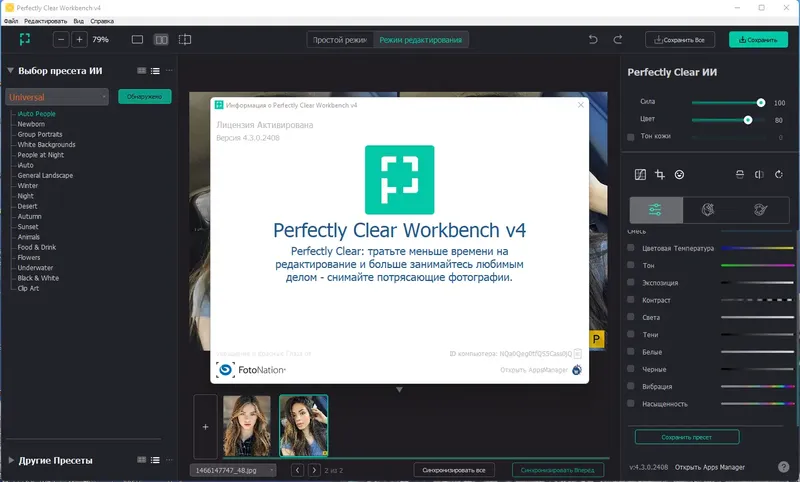
Task: Switch to Режим редактирования tab
Action: tap(421, 40)
